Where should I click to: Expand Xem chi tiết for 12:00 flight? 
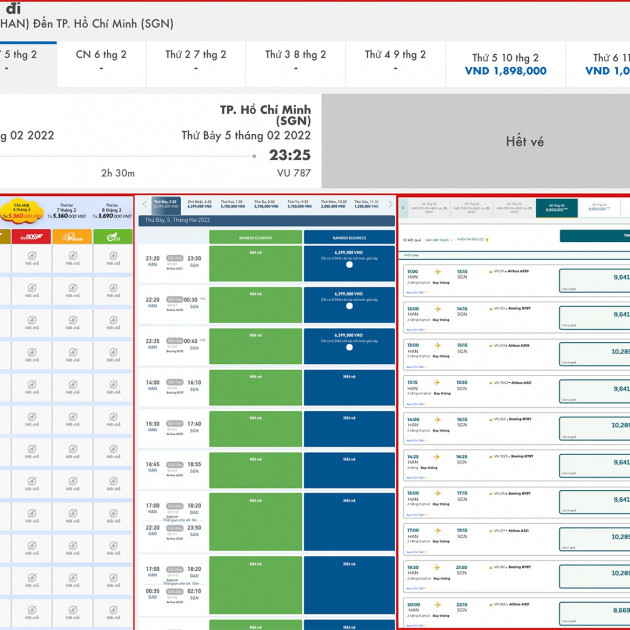(x=416, y=330)
